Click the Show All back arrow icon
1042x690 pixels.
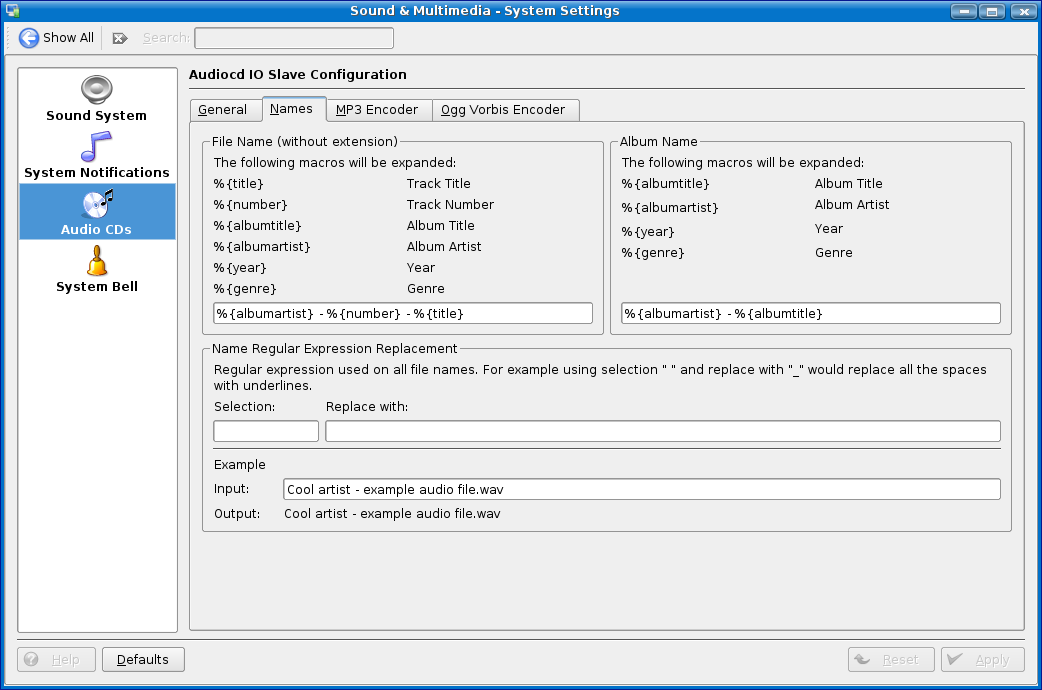tap(29, 38)
